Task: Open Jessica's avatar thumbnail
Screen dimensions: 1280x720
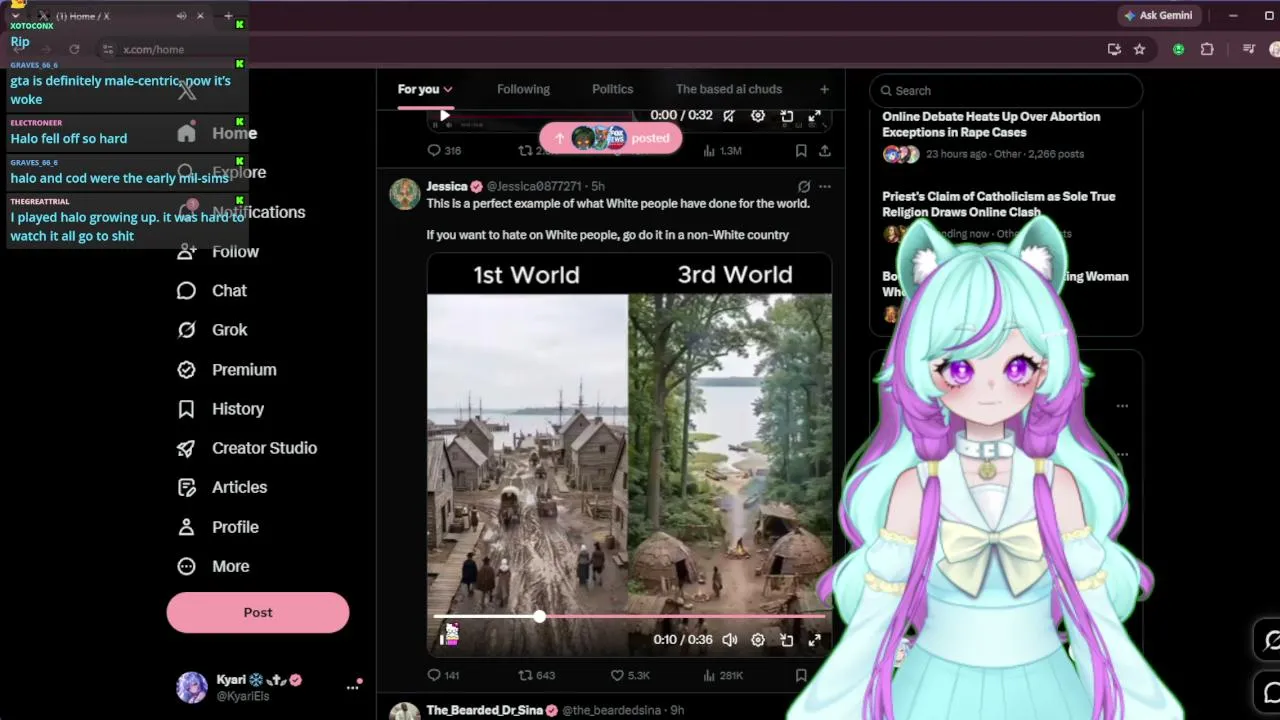Action: 404,194
